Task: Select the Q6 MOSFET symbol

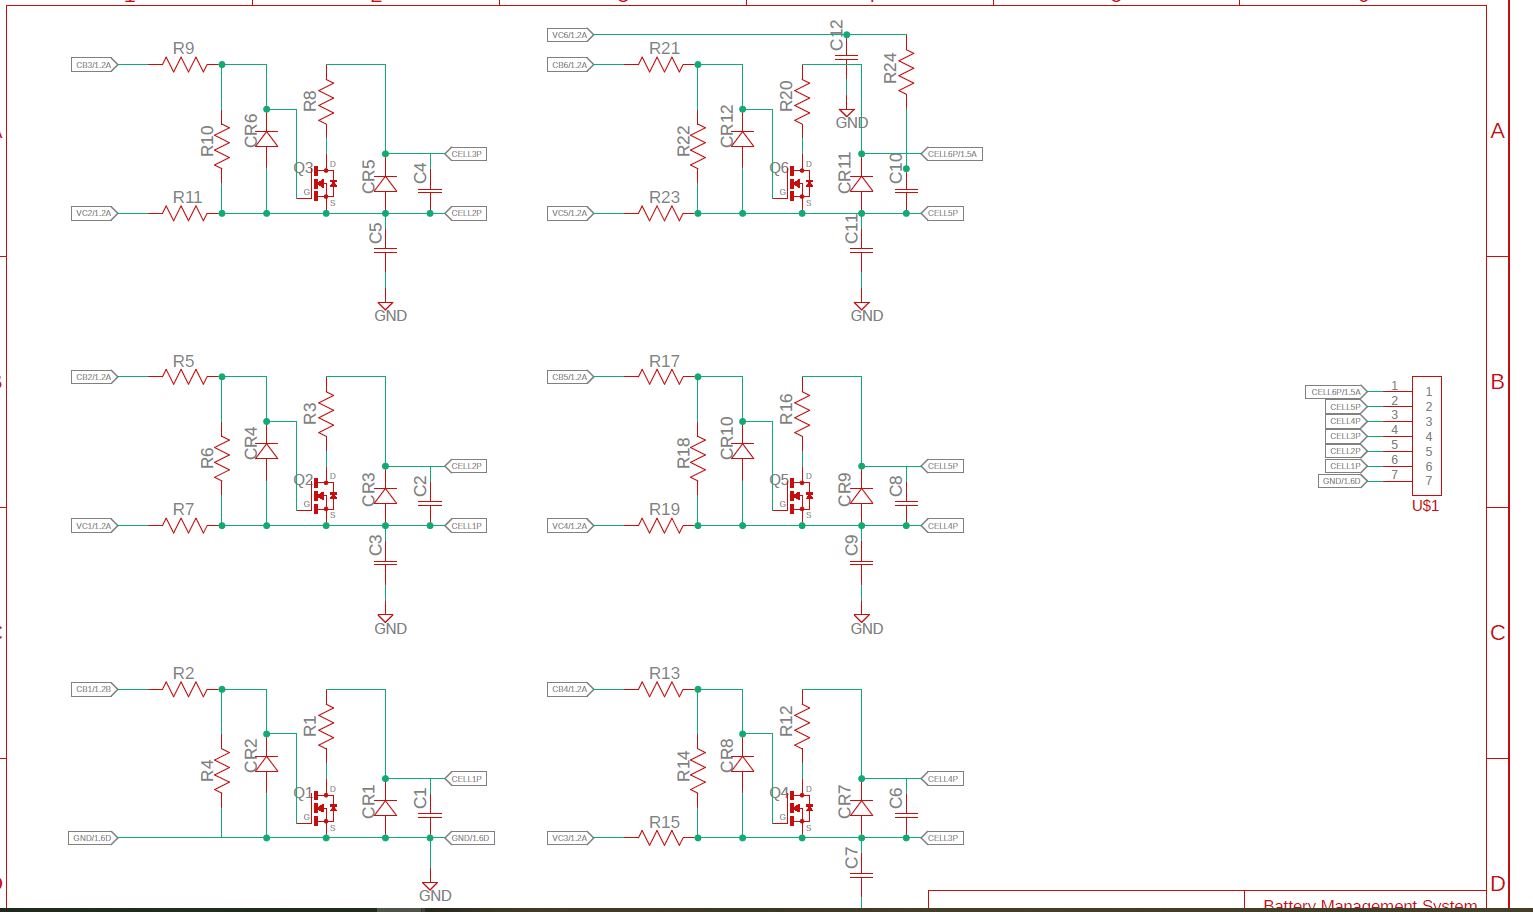Action: click(800, 183)
